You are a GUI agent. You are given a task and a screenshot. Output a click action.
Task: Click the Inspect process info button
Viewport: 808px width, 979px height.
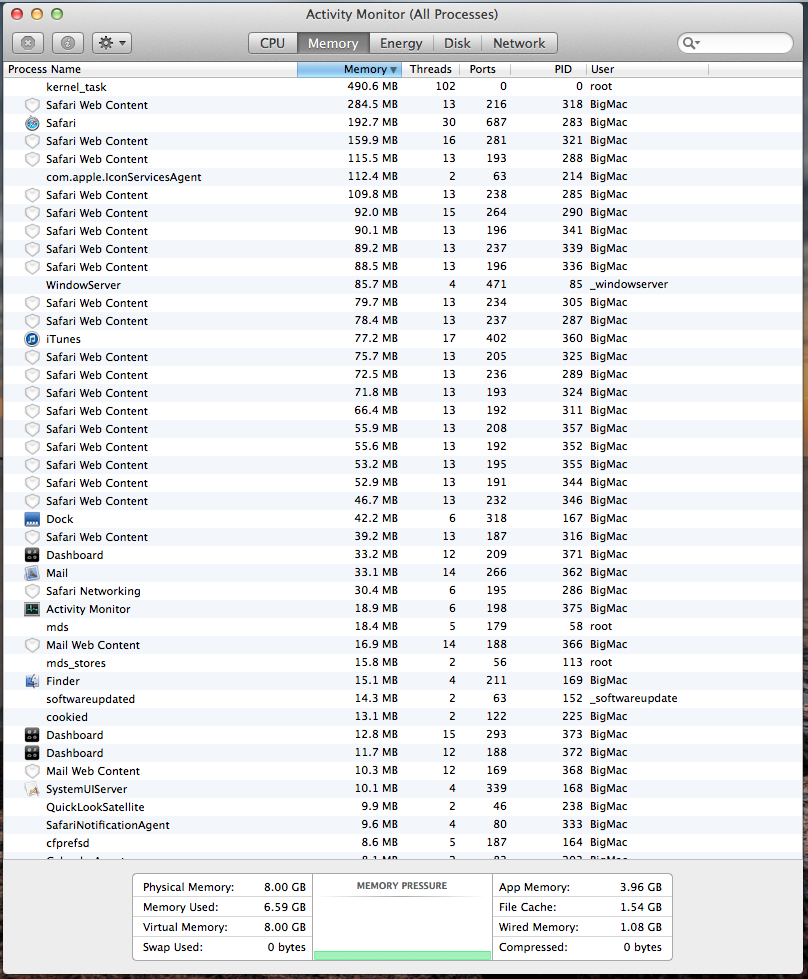[68, 43]
